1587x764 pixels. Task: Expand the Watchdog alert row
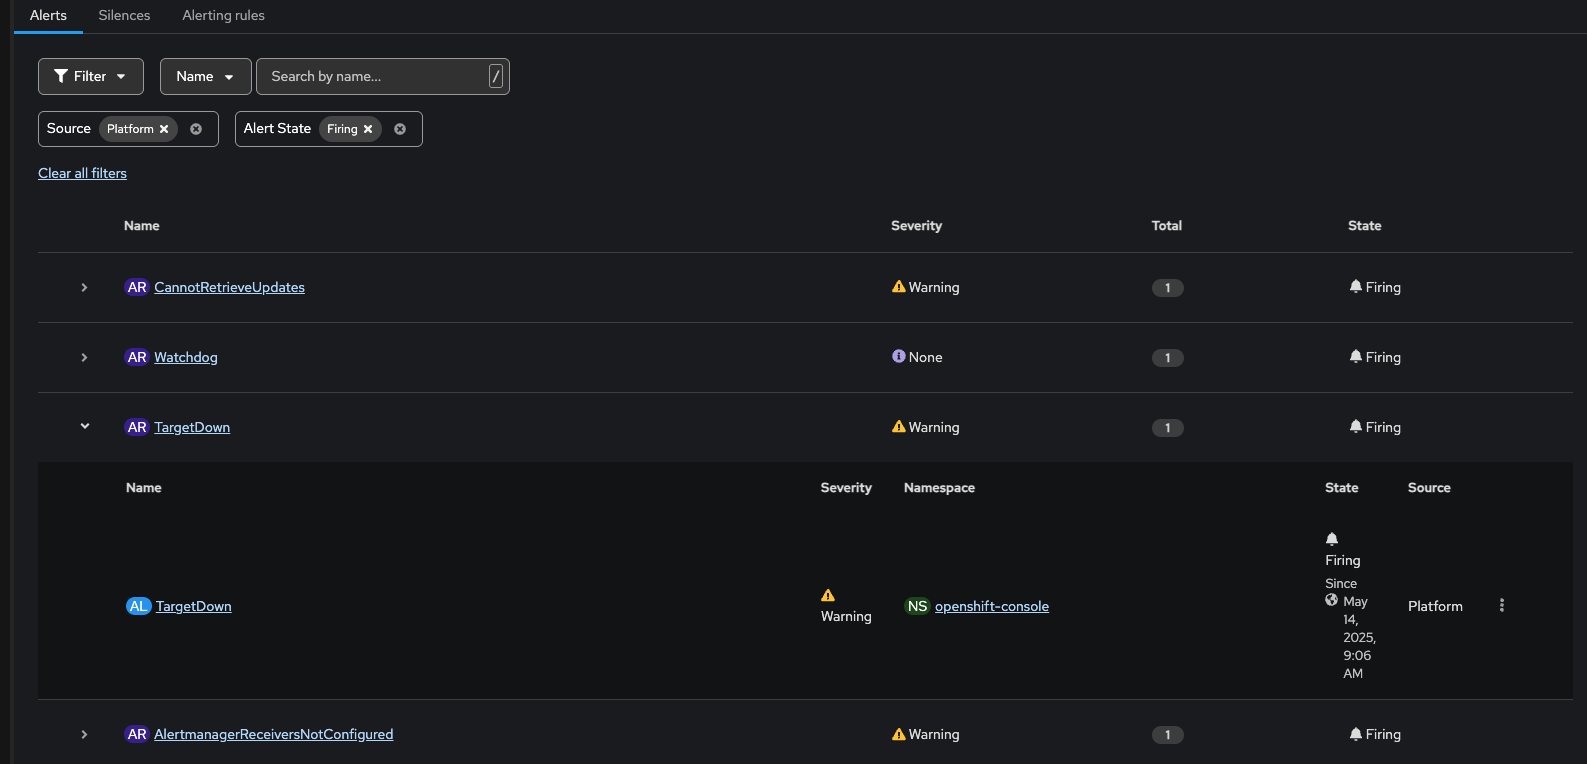(84, 358)
